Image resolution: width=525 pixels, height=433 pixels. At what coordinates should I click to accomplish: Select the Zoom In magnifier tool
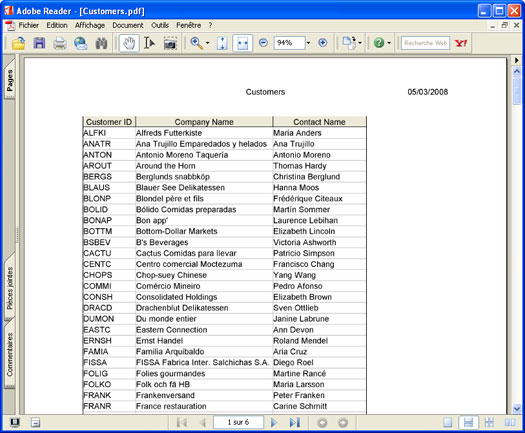[x=197, y=43]
